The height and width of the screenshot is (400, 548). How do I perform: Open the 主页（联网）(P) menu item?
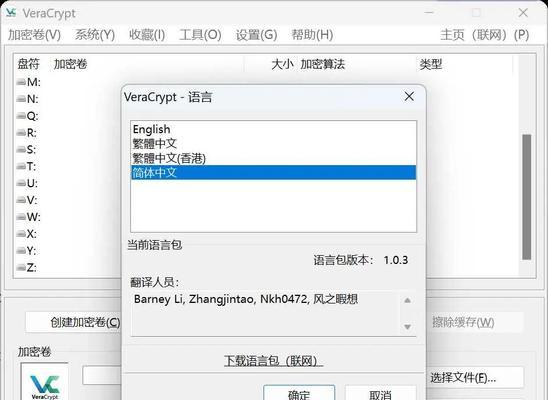click(x=484, y=35)
